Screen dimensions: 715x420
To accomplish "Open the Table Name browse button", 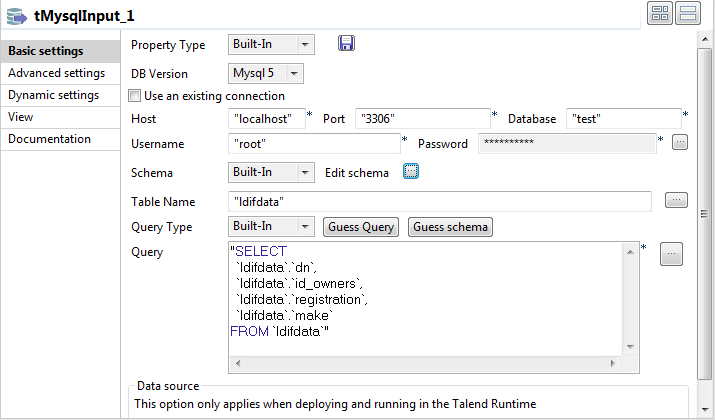I will click(x=676, y=201).
